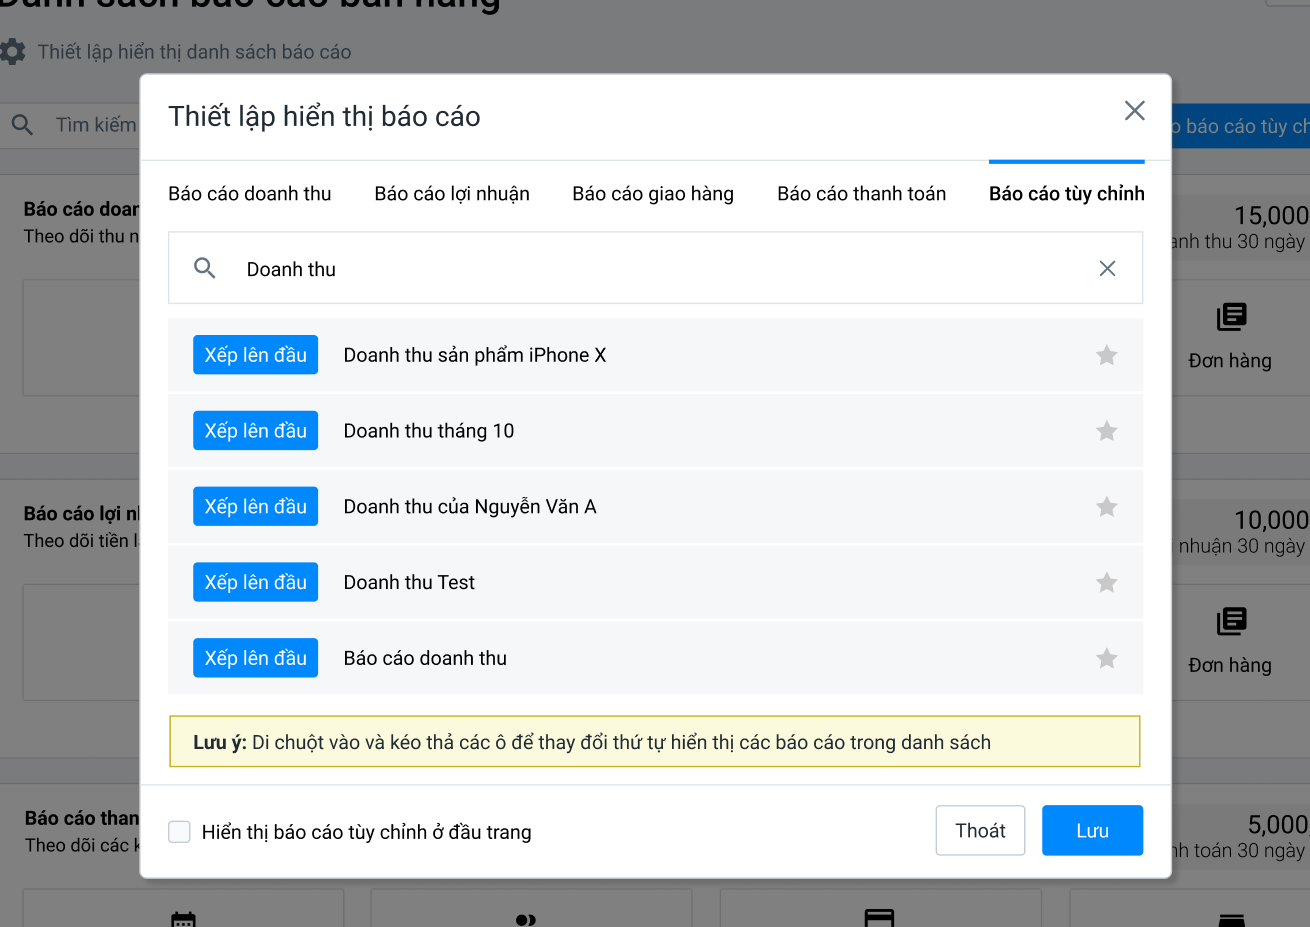Open the Đơn hàng icon beside the 15,000 figure
Image resolution: width=1310 pixels, height=927 pixels.
(x=1231, y=317)
